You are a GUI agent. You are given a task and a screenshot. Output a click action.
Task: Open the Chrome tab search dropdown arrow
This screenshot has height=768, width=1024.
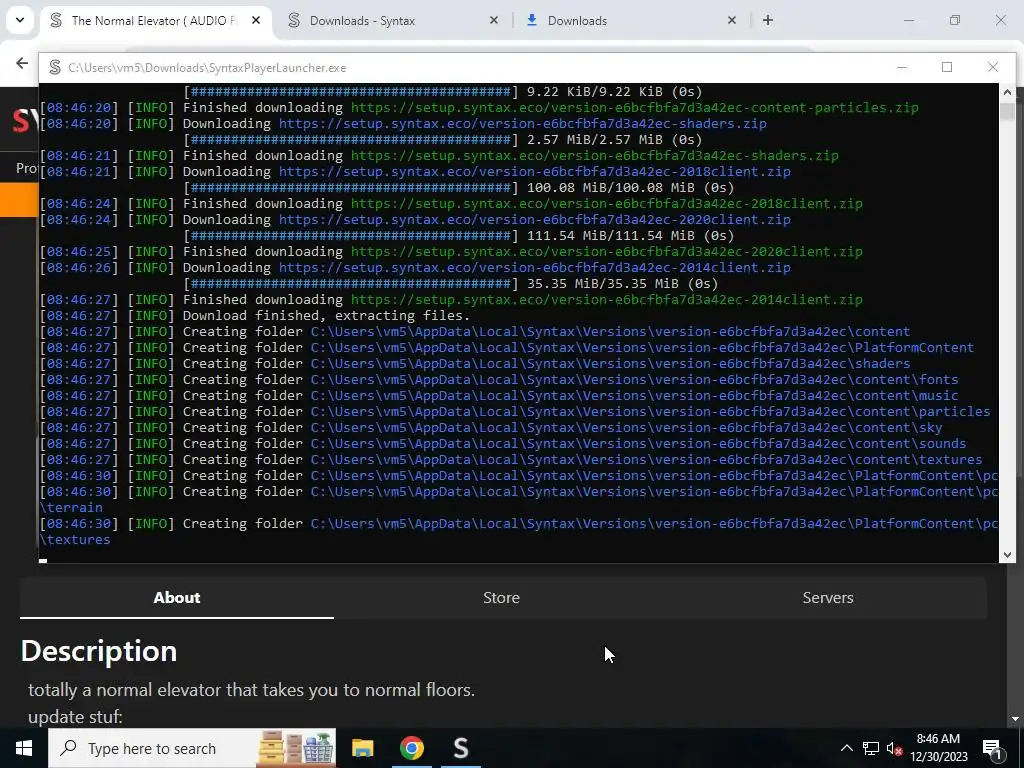click(x=20, y=20)
